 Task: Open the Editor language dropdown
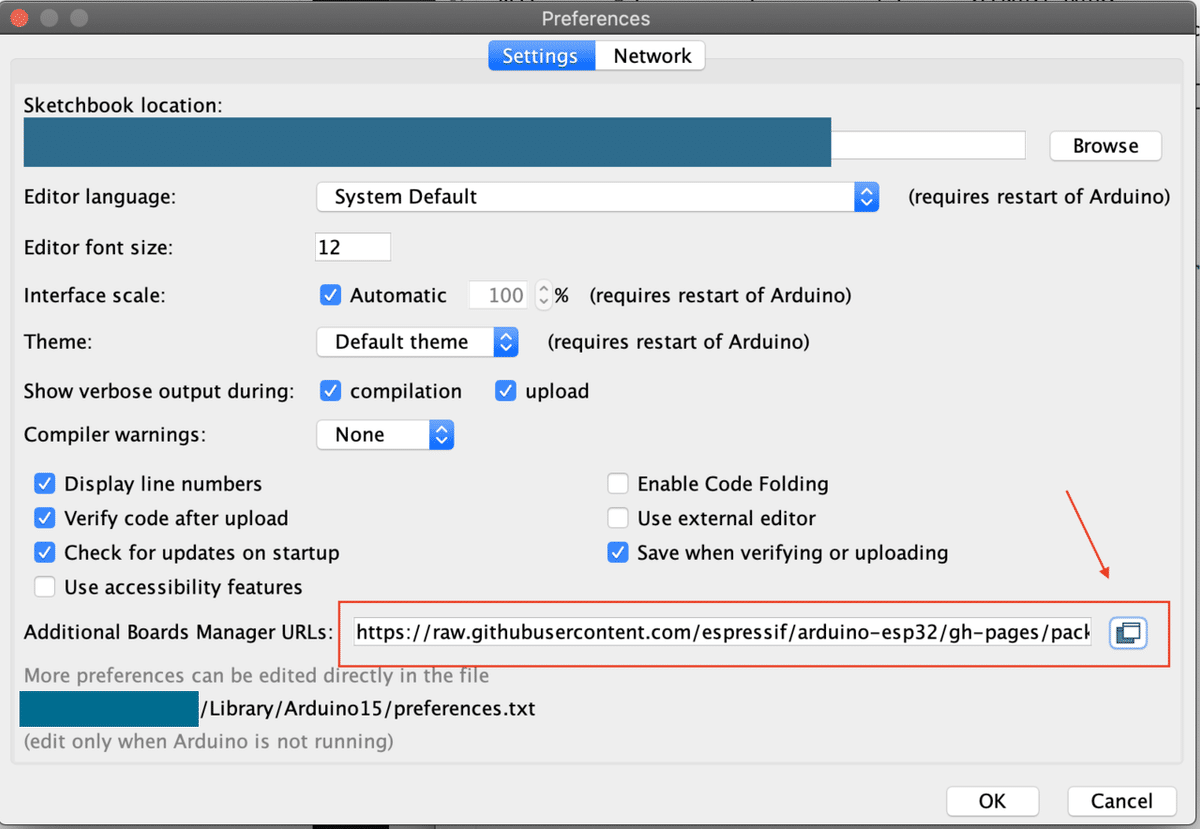(597, 197)
